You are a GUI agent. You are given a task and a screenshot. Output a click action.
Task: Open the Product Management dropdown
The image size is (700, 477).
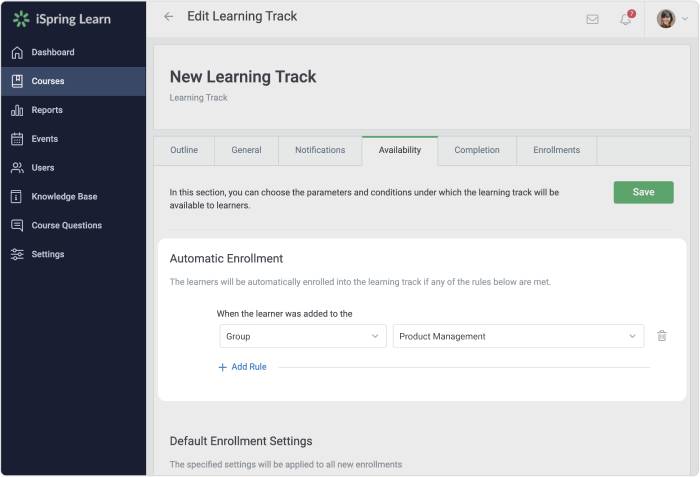click(x=518, y=336)
